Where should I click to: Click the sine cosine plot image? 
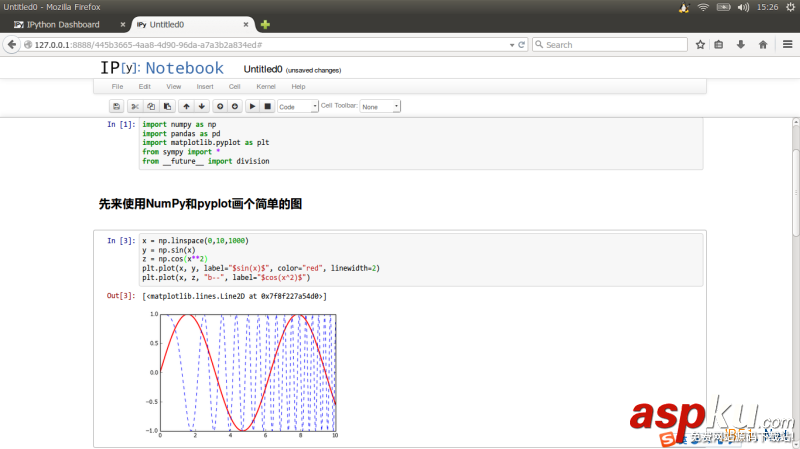[243, 373]
